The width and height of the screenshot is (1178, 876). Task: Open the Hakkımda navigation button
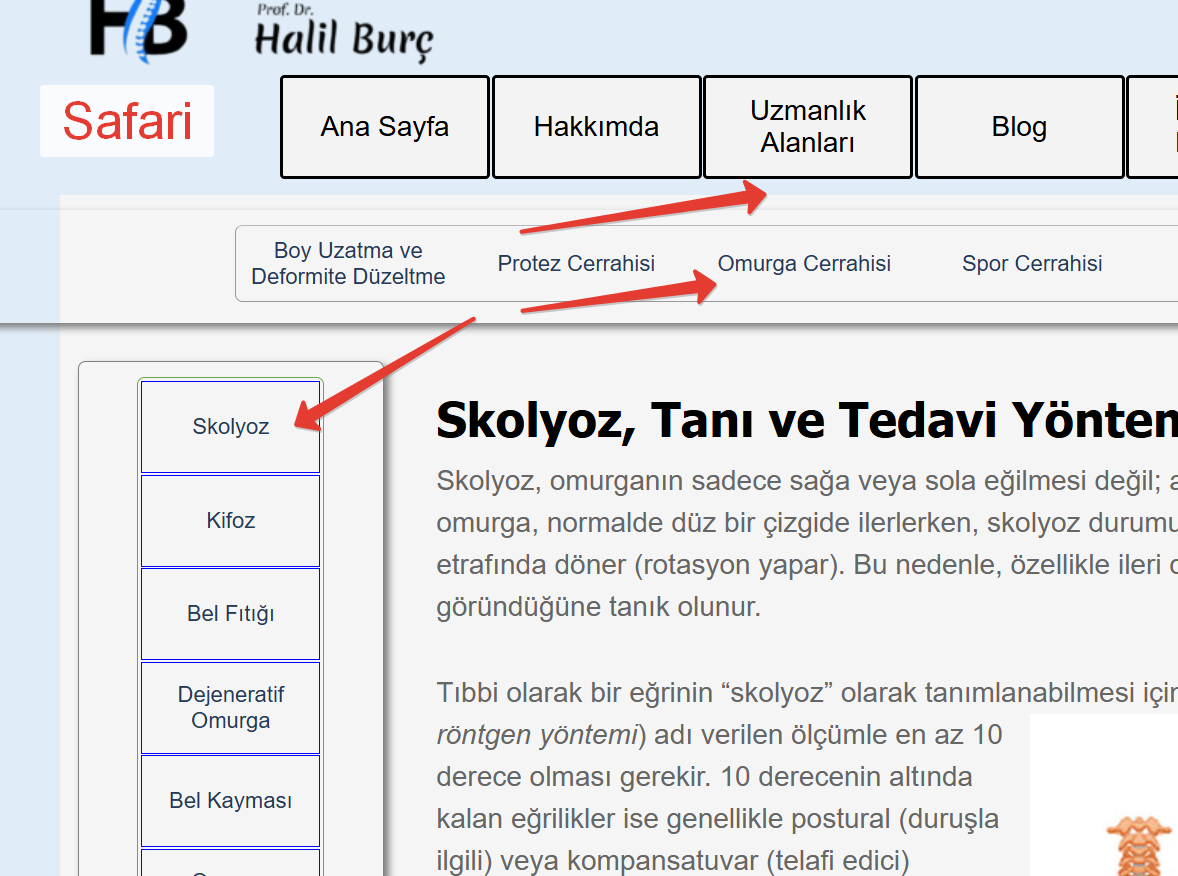pos(596,127)
